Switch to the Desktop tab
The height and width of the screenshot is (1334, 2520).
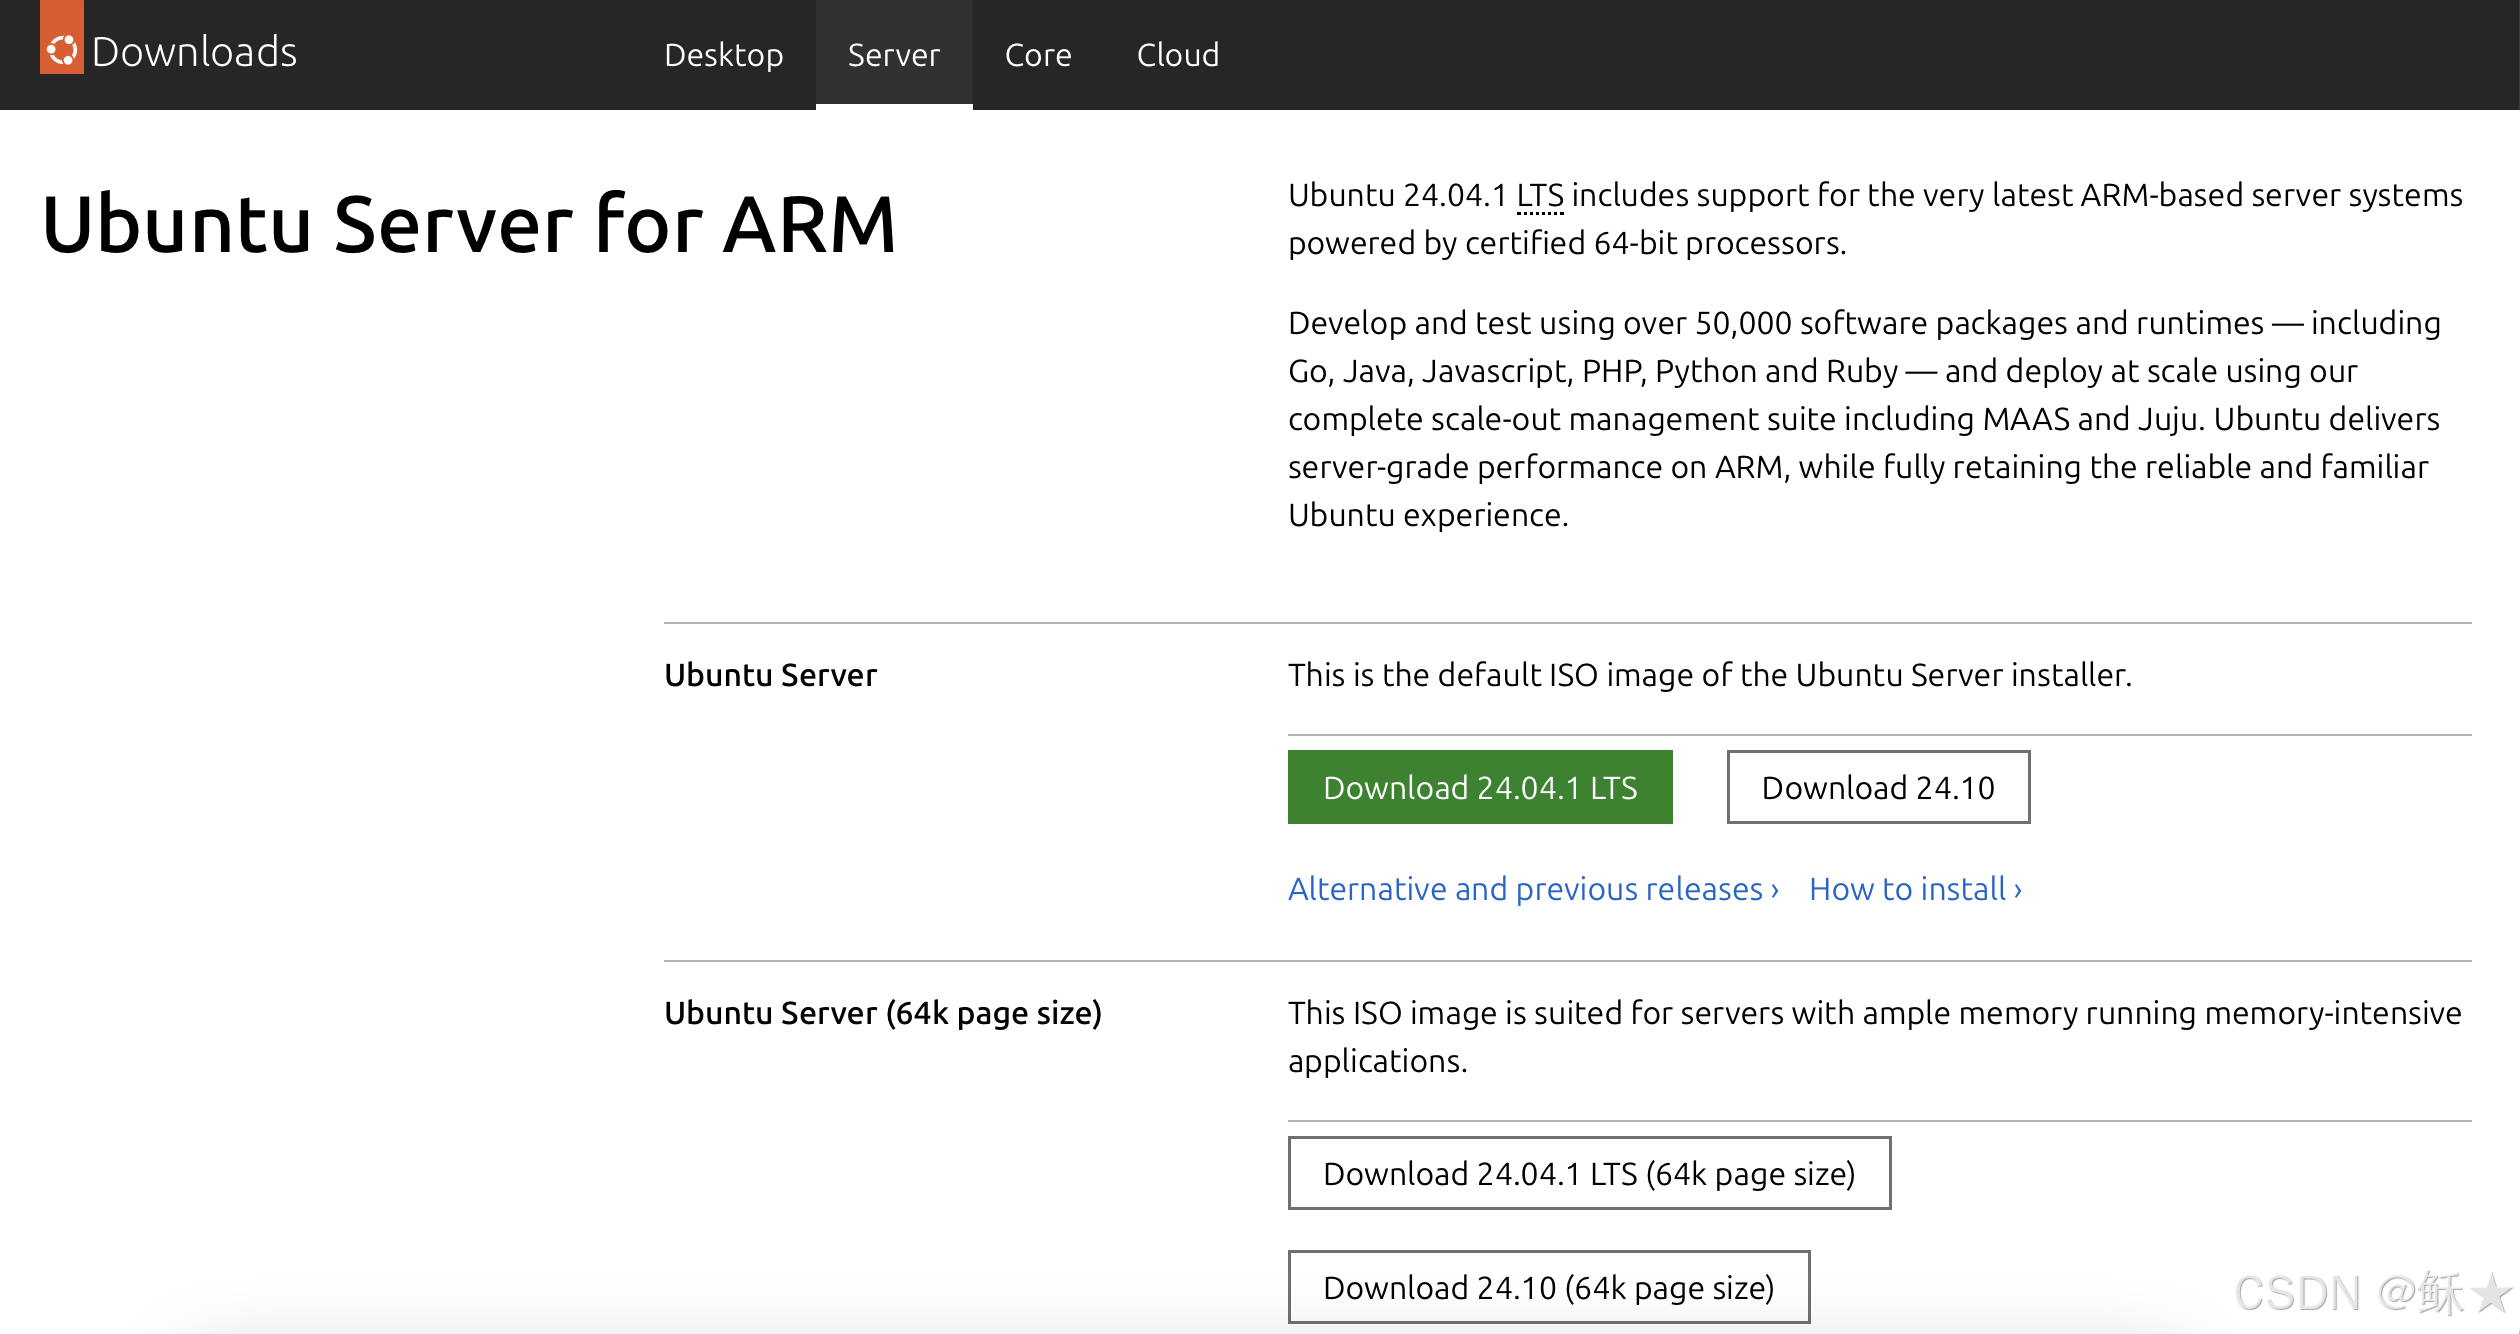[x=723, y=55]
